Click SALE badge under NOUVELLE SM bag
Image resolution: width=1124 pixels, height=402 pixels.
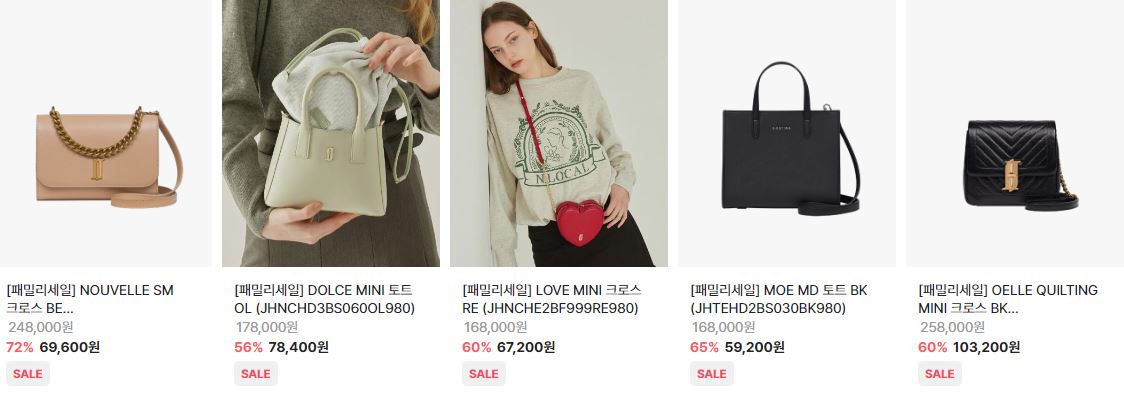coord(28,373)
